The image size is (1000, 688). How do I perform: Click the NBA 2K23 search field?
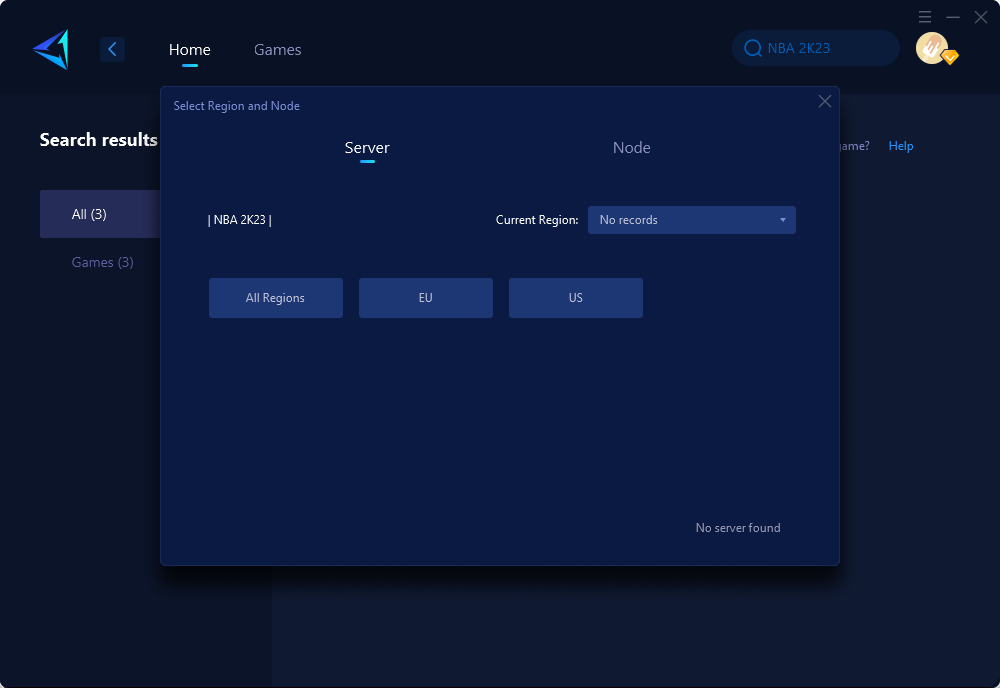coord(816,48)
